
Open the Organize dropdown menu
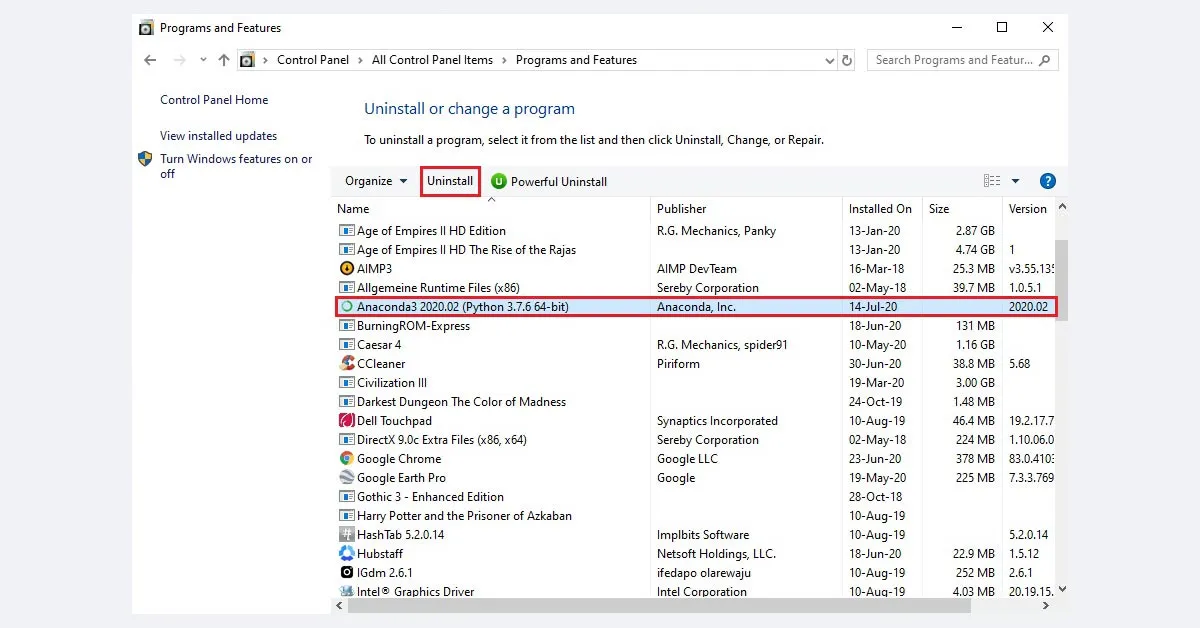click(374, 181)
